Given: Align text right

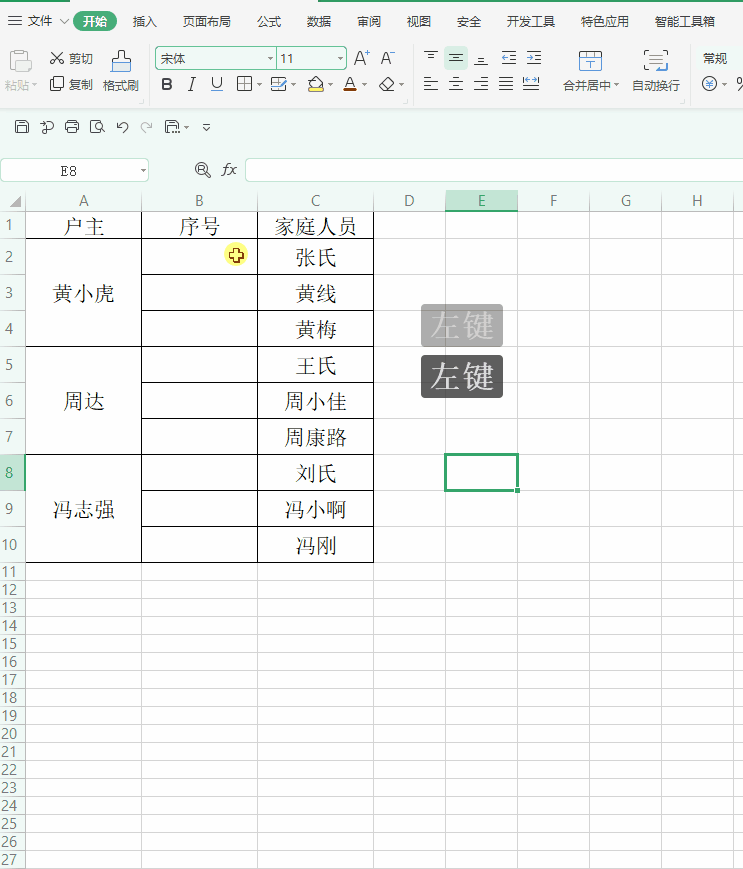Looking at the screenshot, I should [x=481, y=84].
